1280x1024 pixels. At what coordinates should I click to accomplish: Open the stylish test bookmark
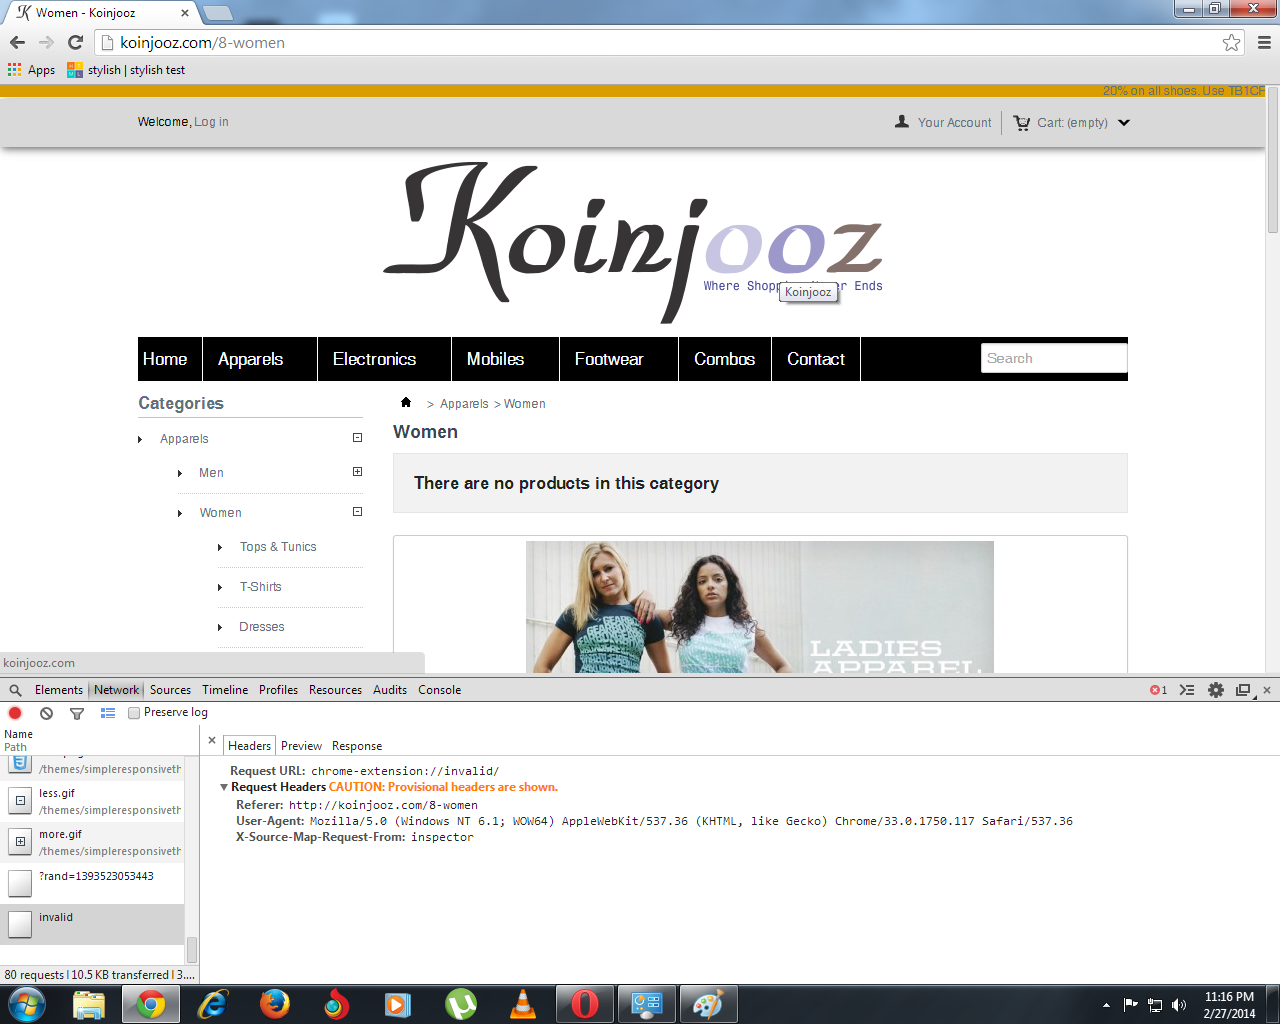point(126,70)
